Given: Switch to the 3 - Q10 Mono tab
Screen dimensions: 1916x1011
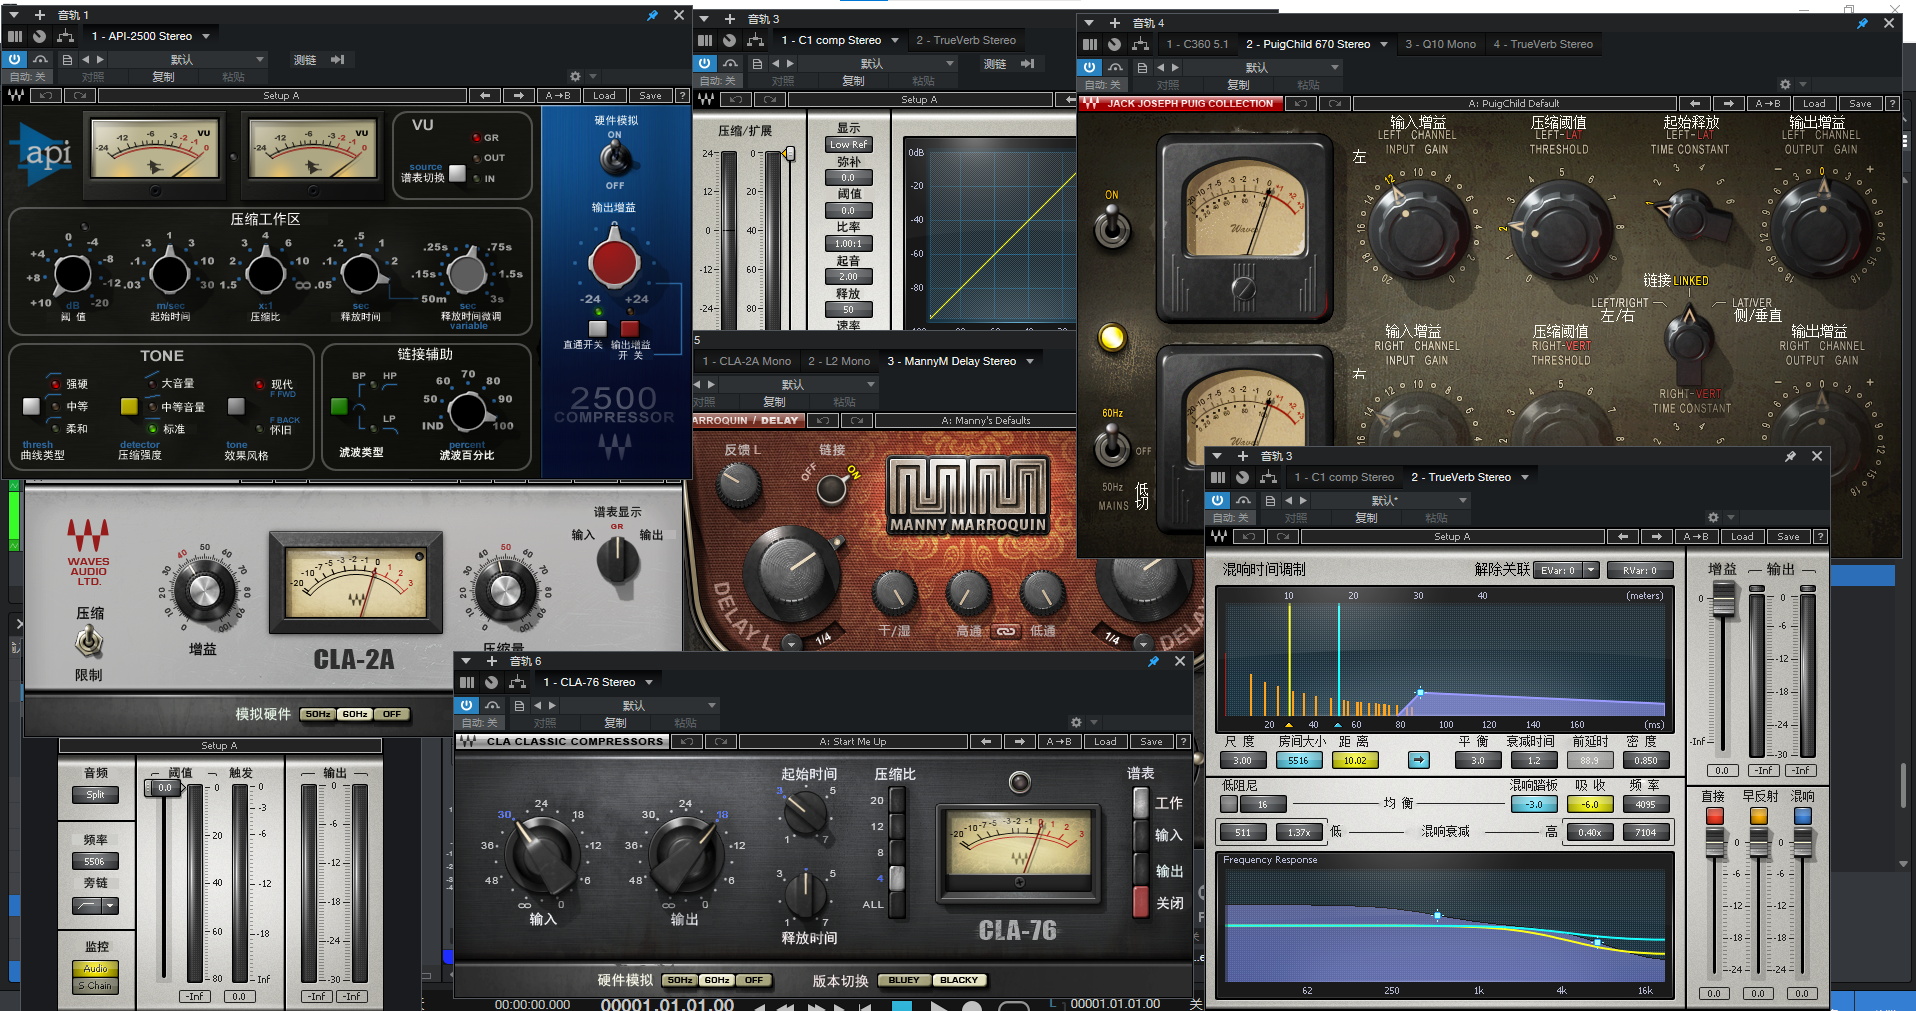Looking at the screenshot, I should click(1440, 44).
